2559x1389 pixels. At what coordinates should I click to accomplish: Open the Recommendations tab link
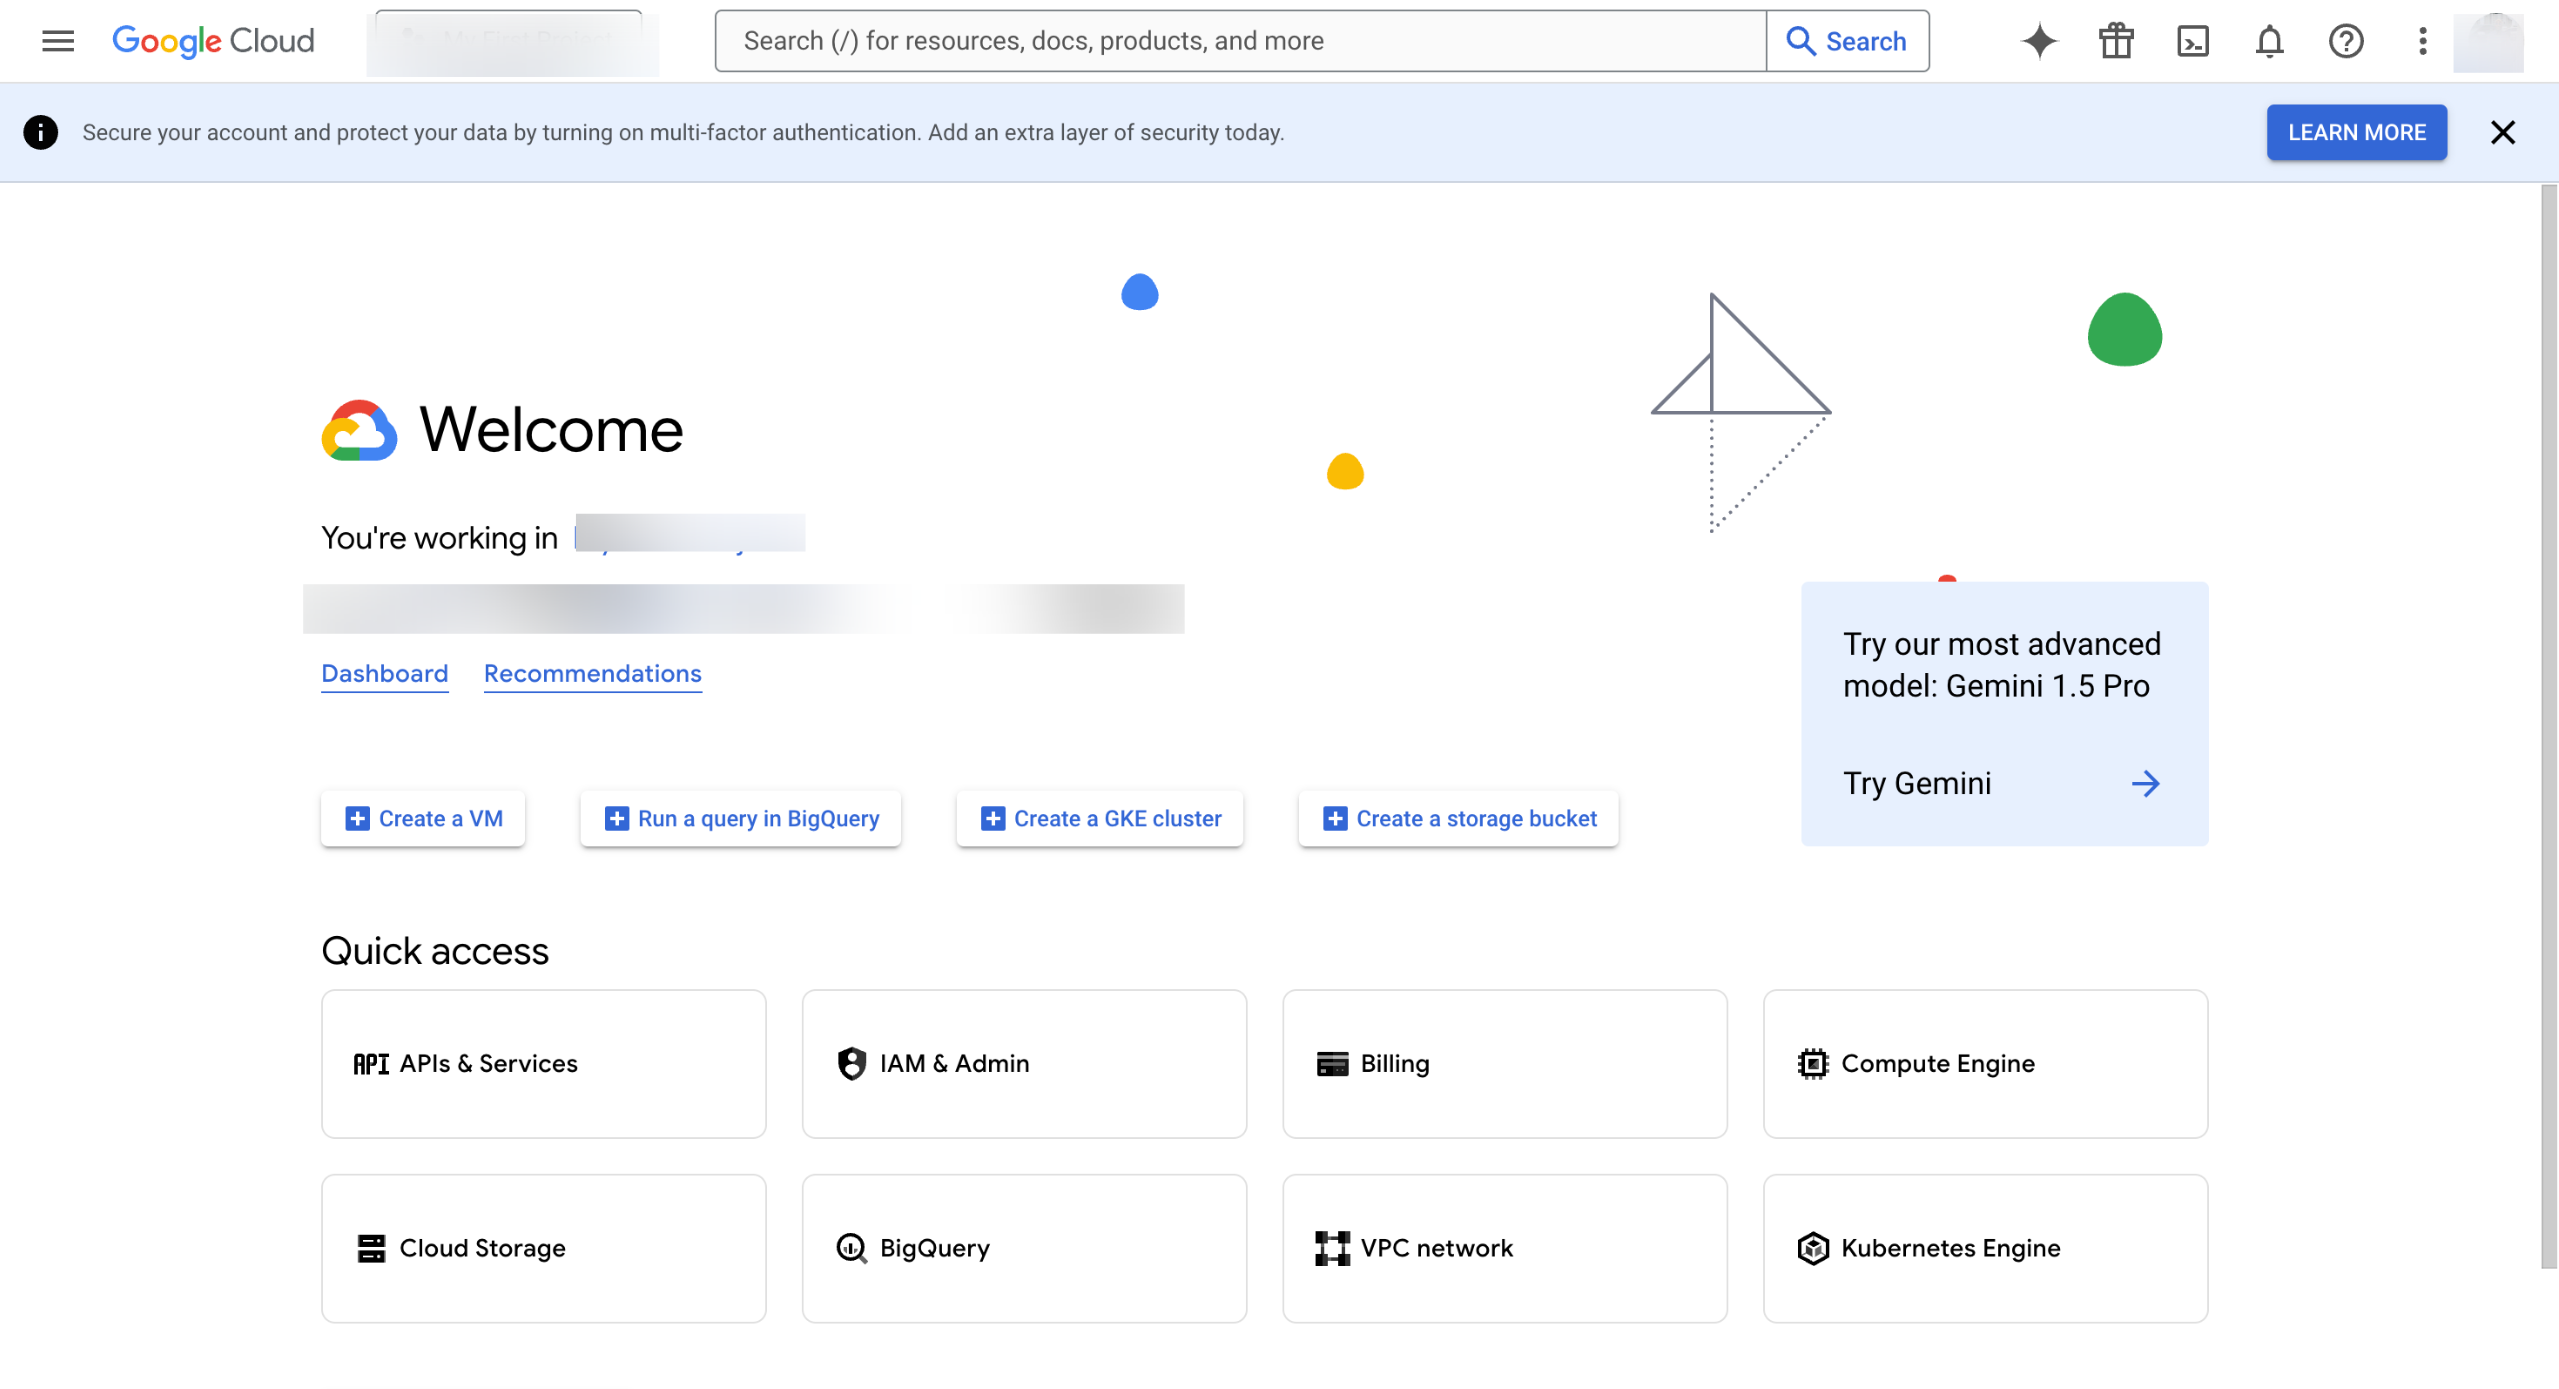point(592,674)
